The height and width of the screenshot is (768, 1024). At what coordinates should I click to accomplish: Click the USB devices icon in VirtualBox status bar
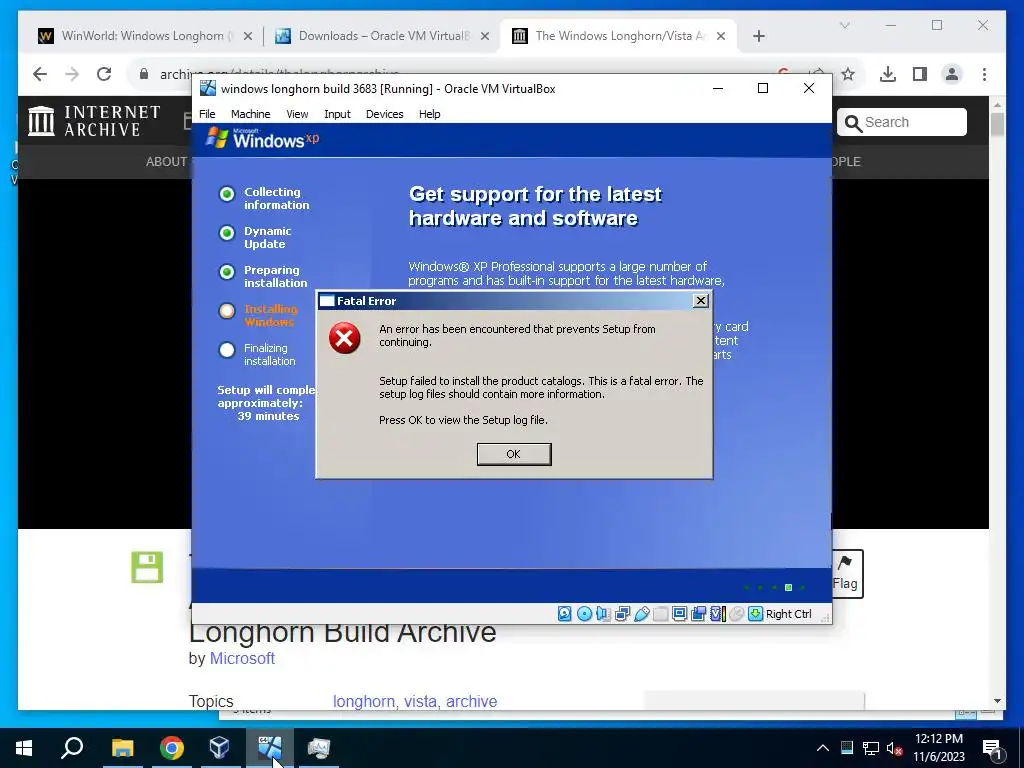pyautogui.click(x=641, y=614)
